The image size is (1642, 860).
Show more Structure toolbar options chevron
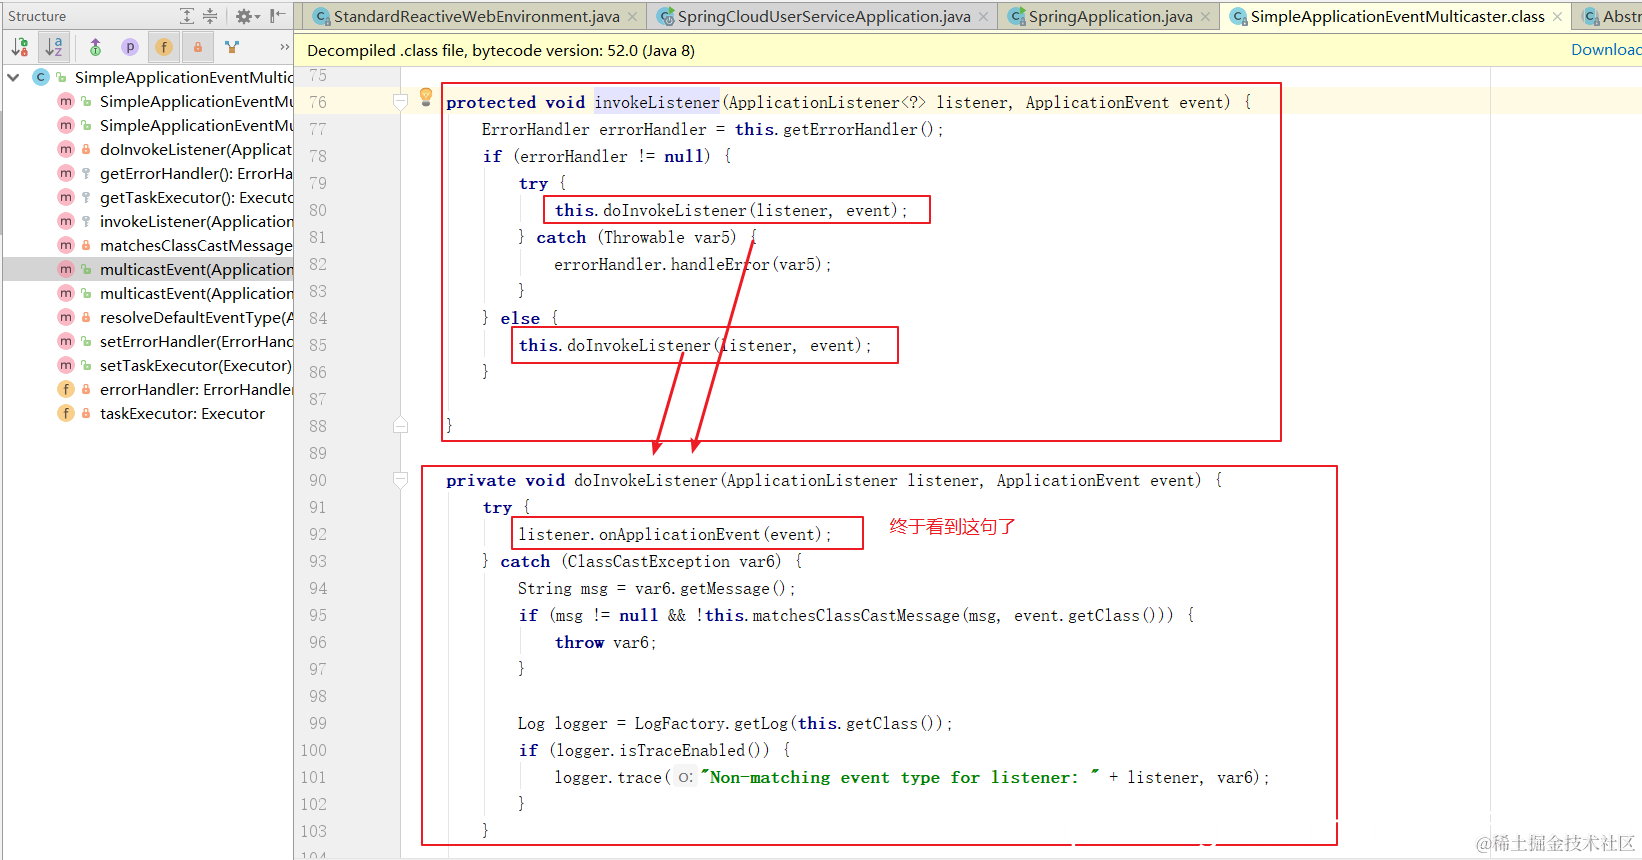284,47
